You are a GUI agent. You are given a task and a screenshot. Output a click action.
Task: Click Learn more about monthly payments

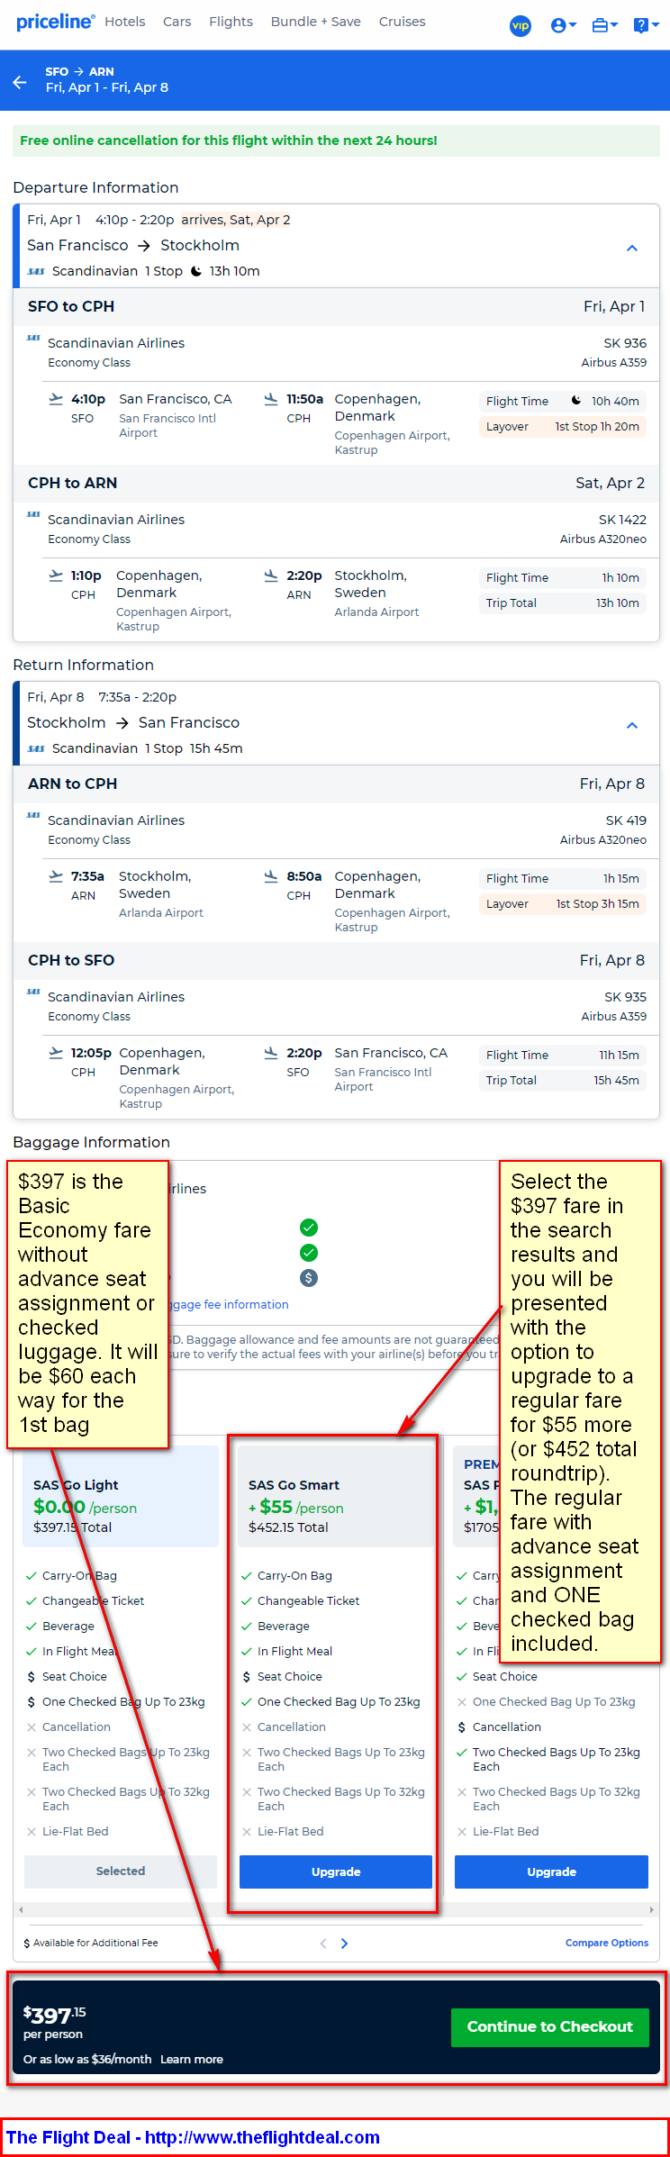pos(192,2059)
